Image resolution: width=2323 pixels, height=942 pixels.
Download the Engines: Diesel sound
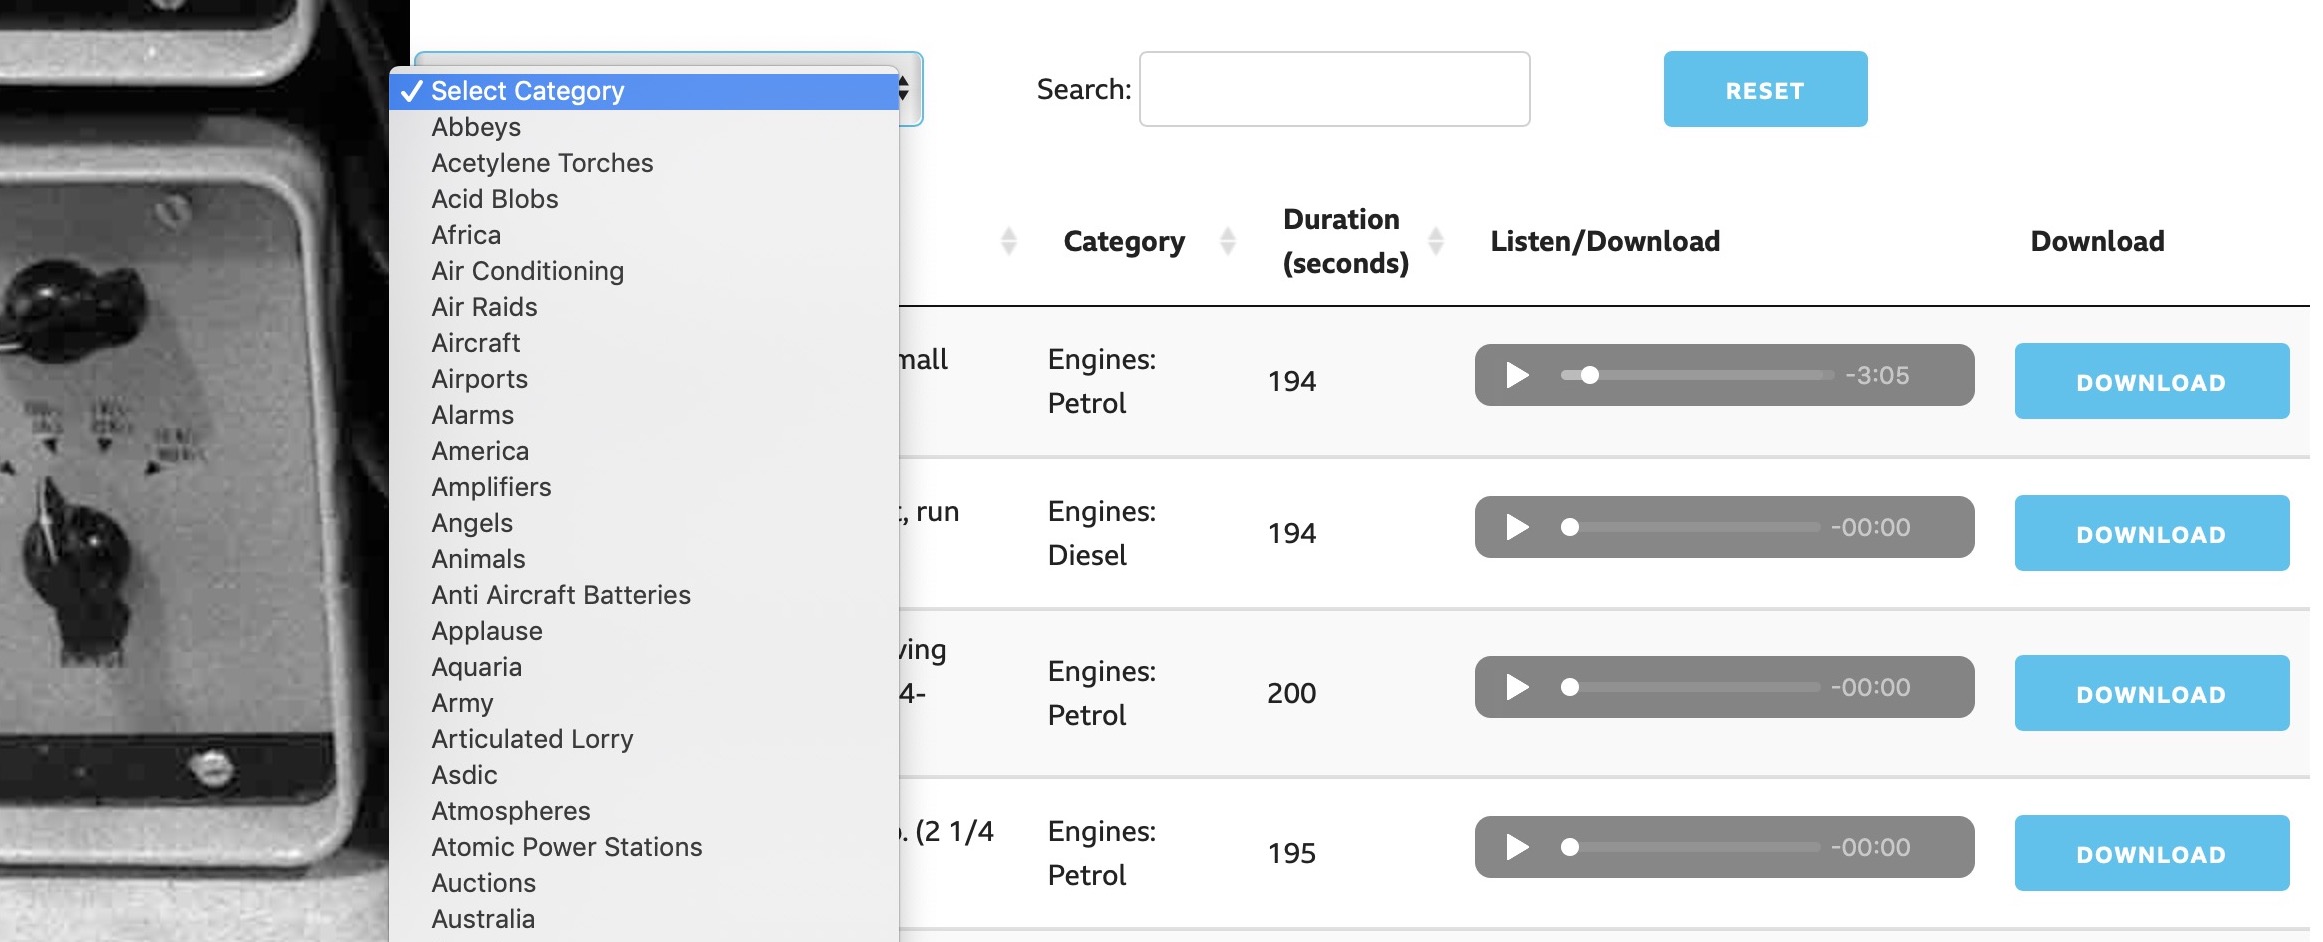point(2151,533)
